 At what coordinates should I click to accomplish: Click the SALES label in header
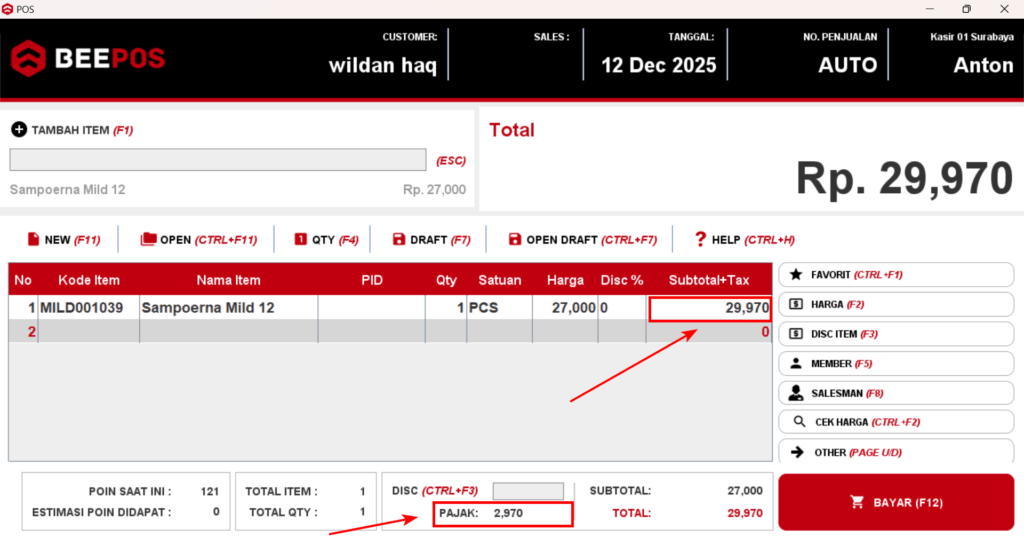pyautogui.click(x=551, y=37)
